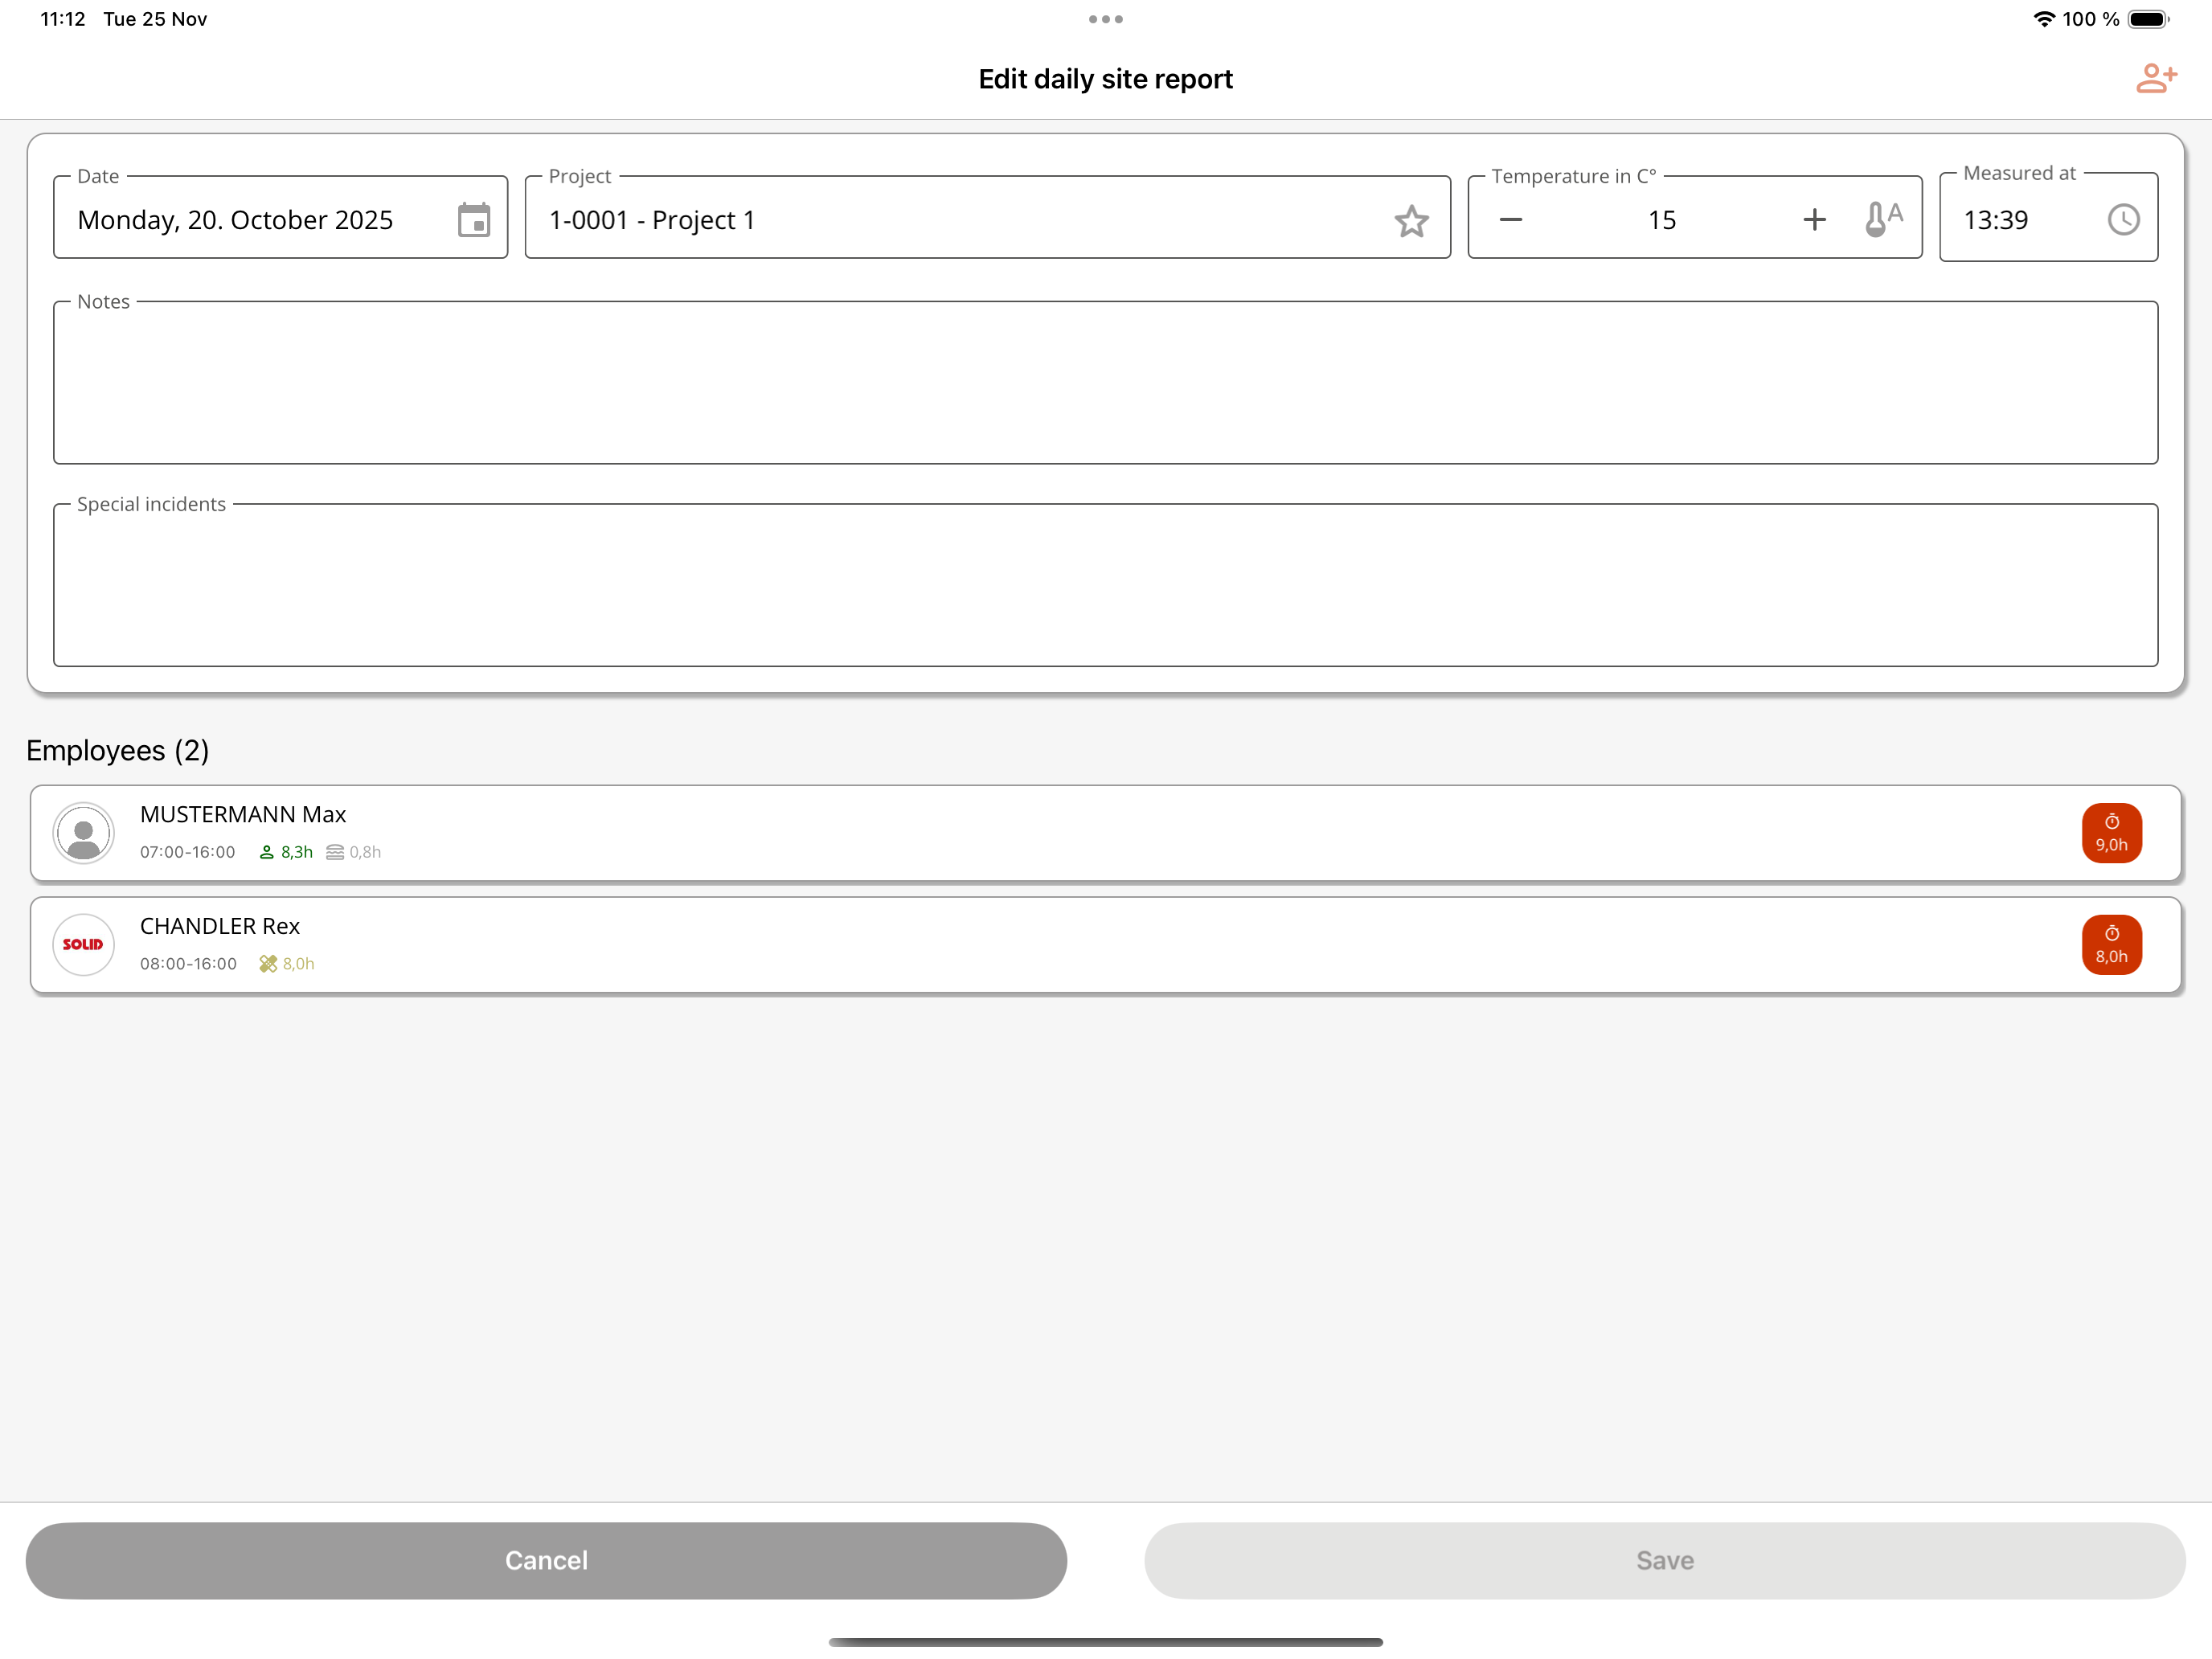
Task: Save the daily site report
Action: tap(1665, 1560)
